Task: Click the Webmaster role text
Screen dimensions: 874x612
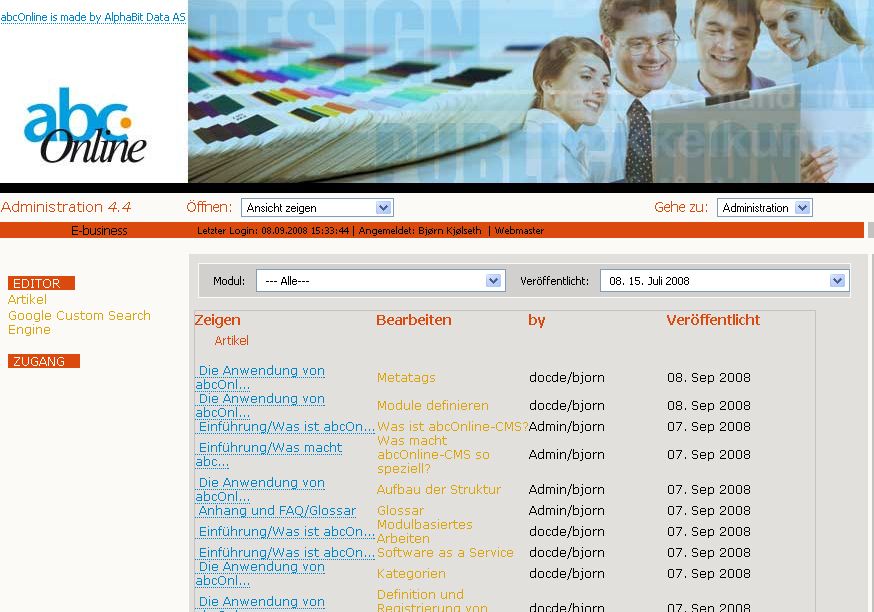Action: point(519,230)
